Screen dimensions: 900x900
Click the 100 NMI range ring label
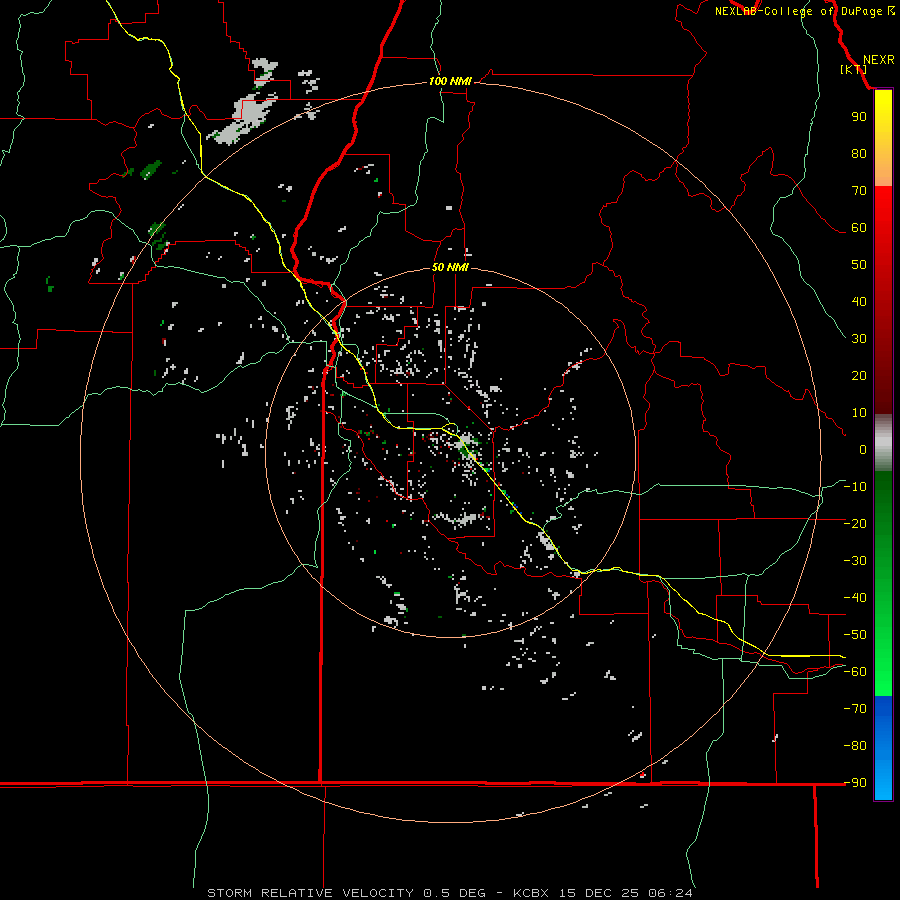(450, 81)
